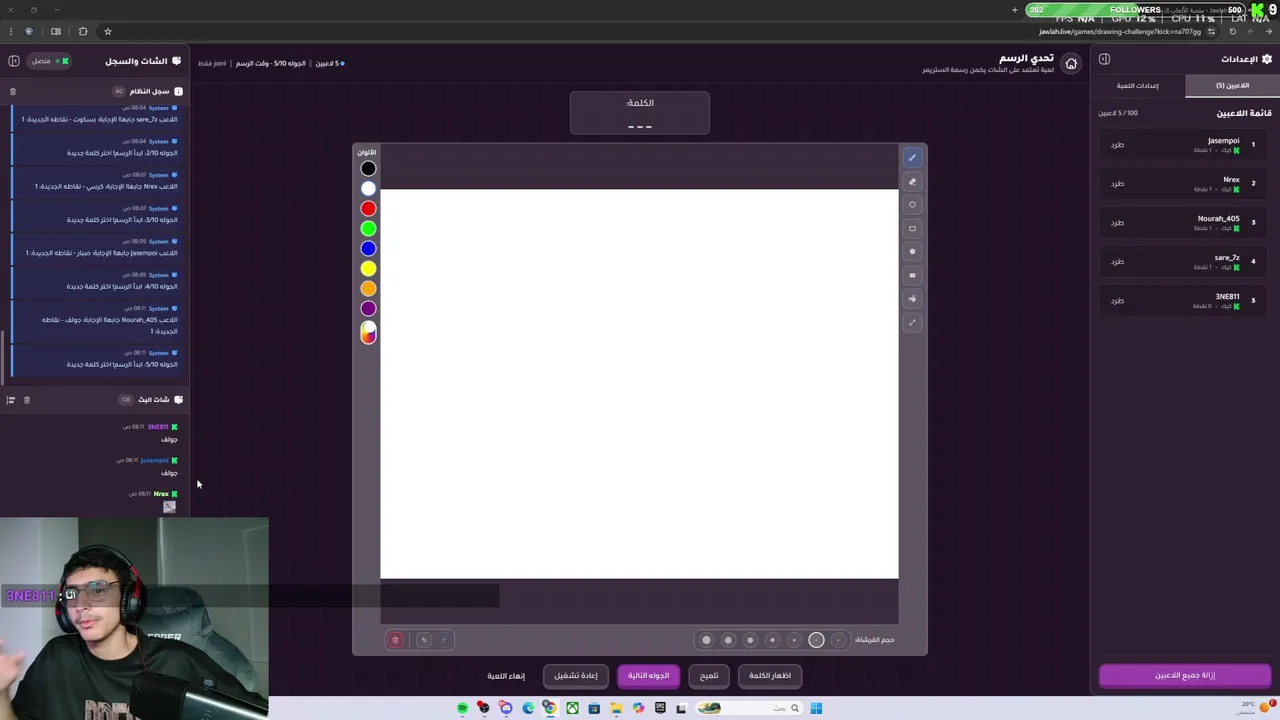The width and height of the screenshot is (1280, 720).
Task: Reload the page with browser refresh icon
Action: tap(1232, 31)
